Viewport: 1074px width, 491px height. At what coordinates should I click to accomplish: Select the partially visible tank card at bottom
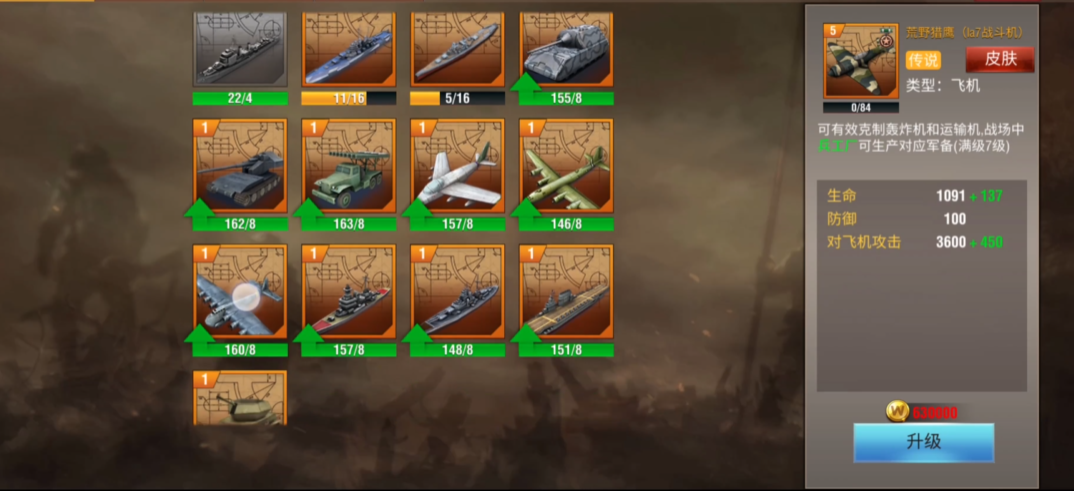[240, 398]
